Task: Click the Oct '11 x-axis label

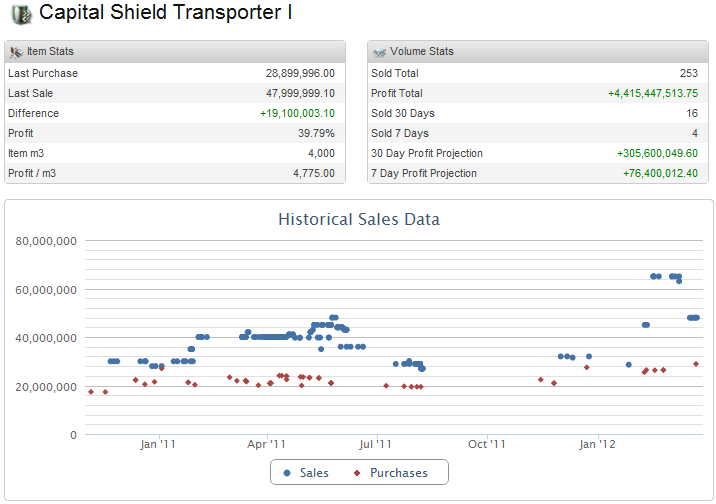Action: 485,444
